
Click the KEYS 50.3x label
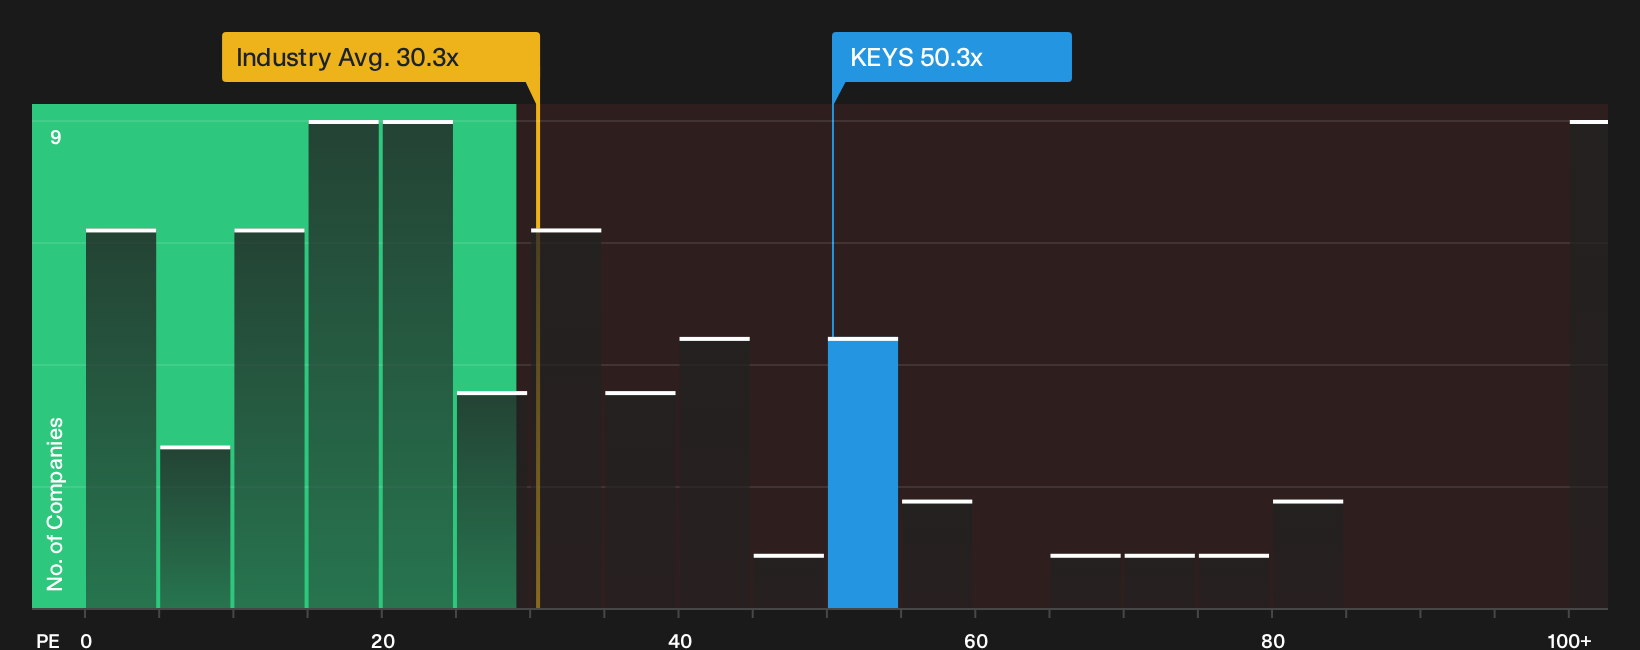(951, 57)
